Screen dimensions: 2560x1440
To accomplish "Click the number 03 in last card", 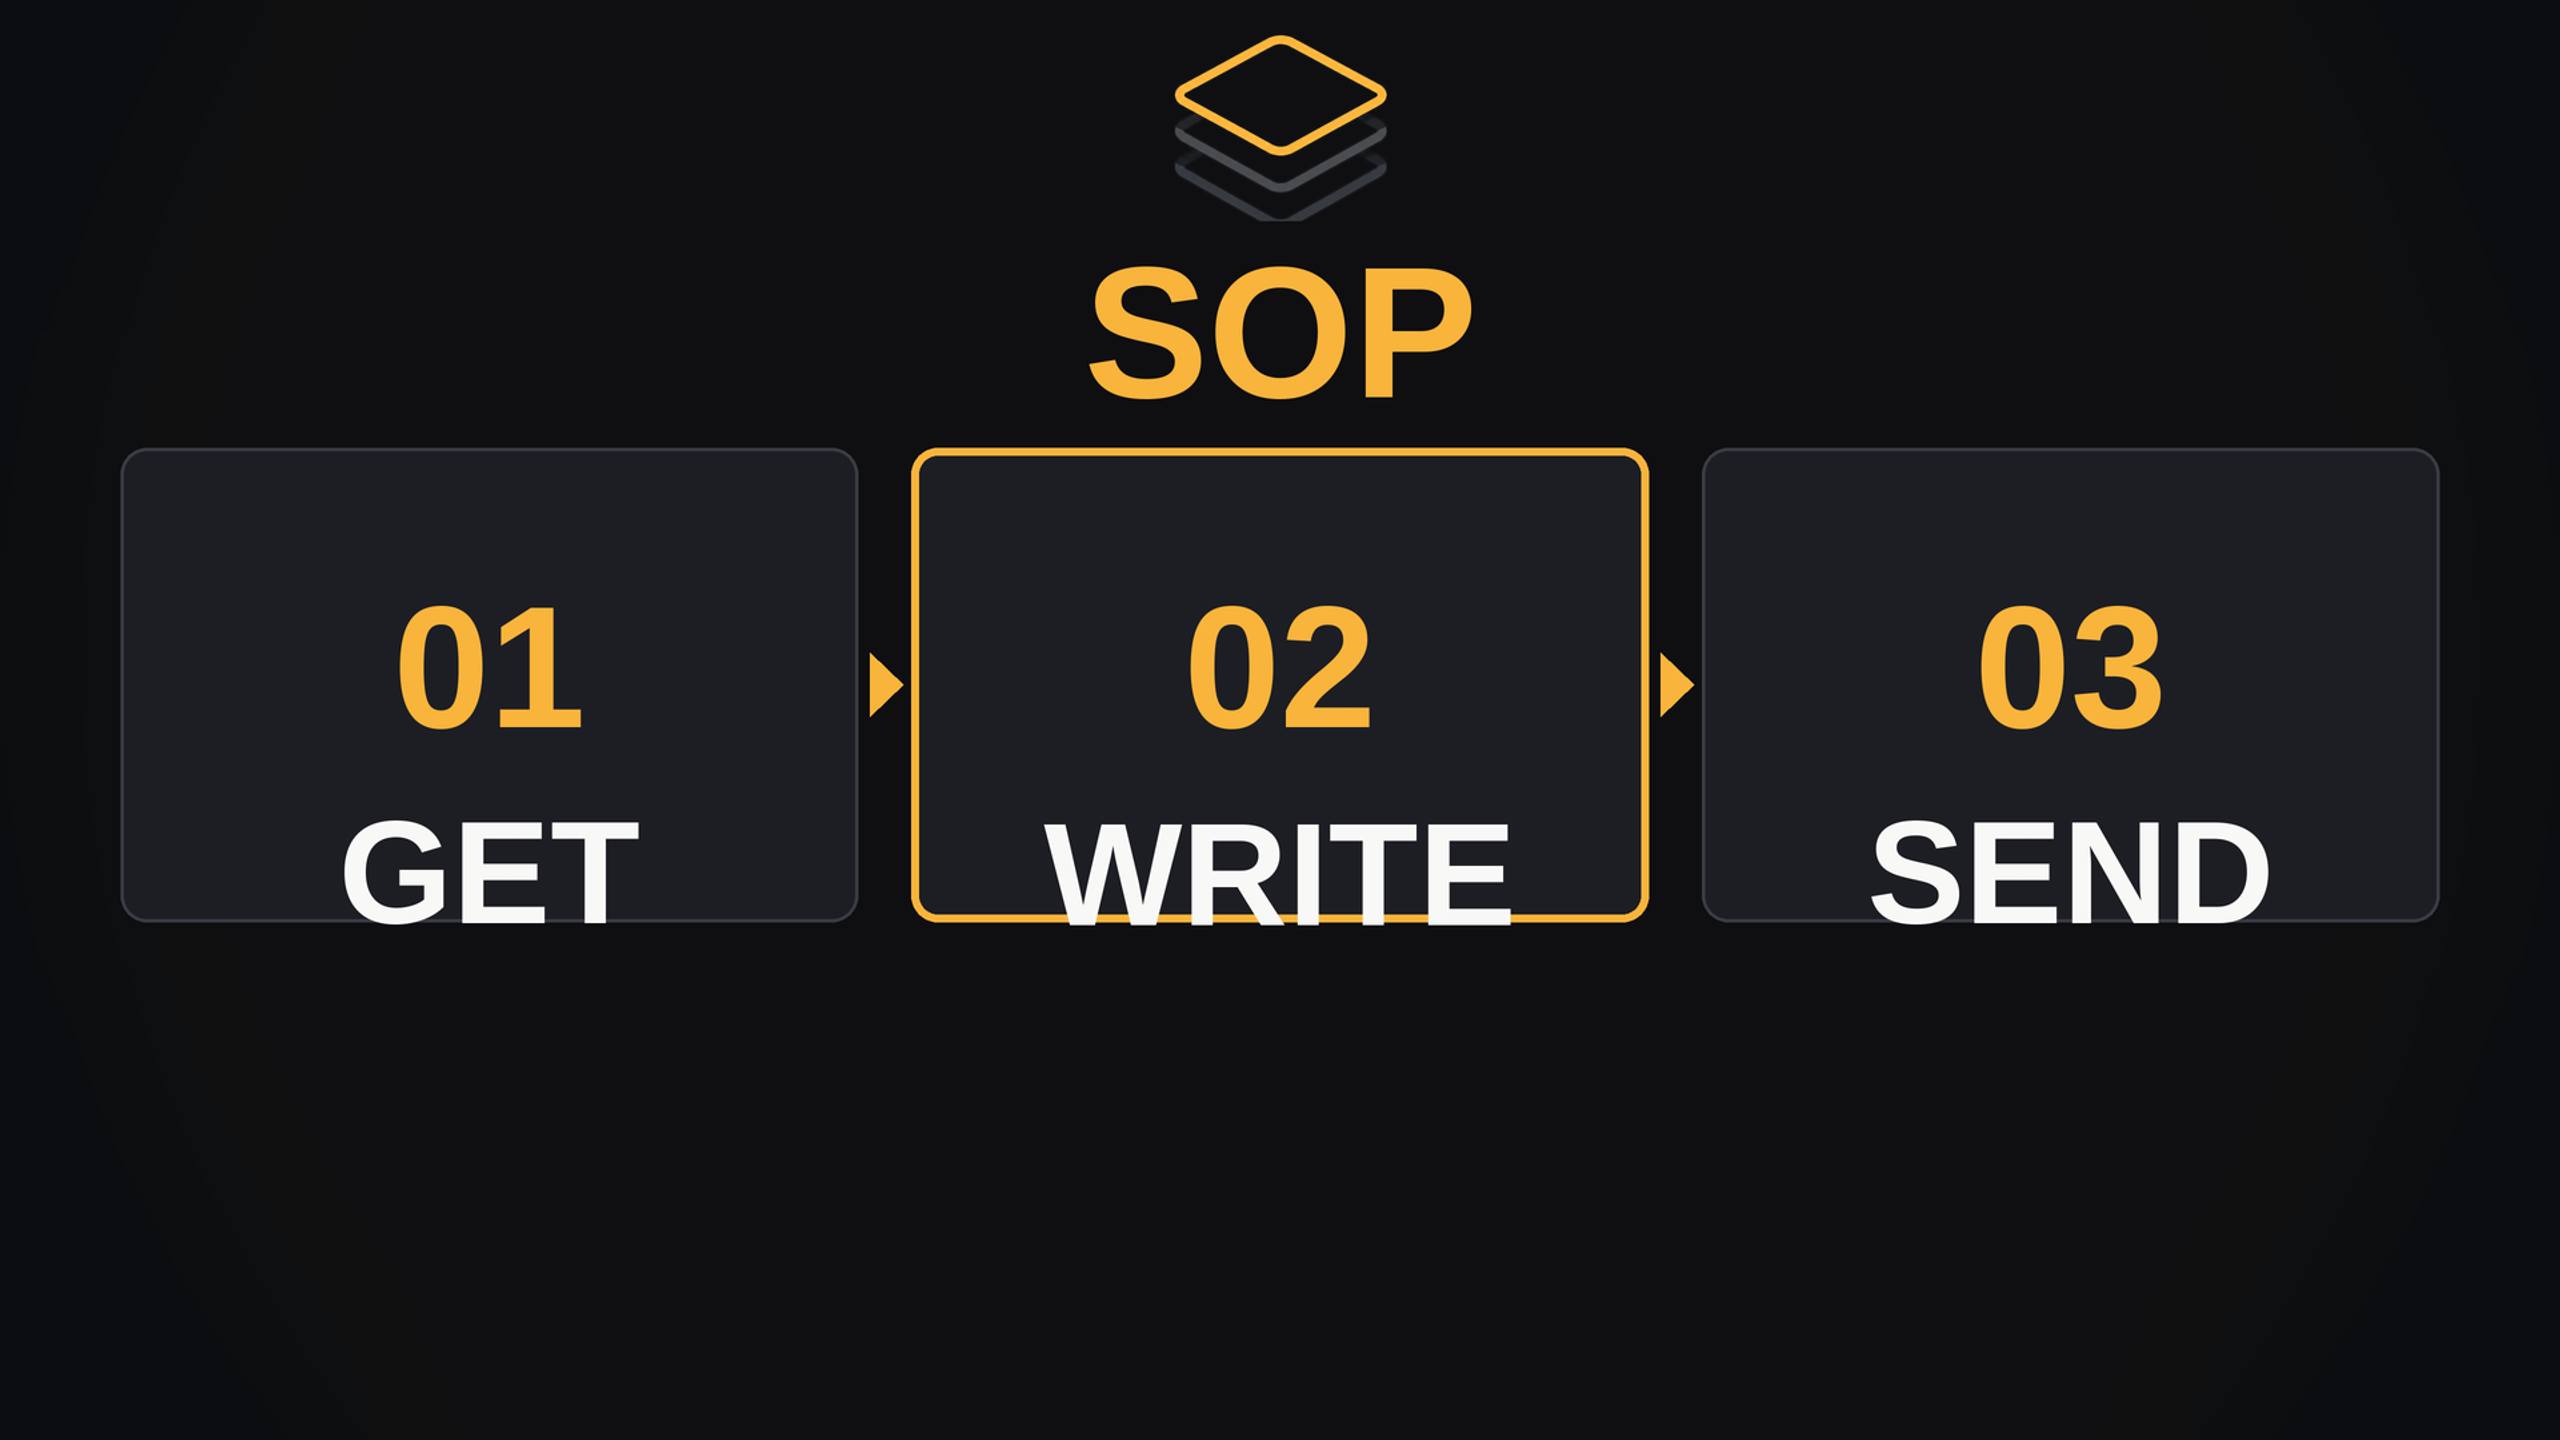I will (2070, 668).
